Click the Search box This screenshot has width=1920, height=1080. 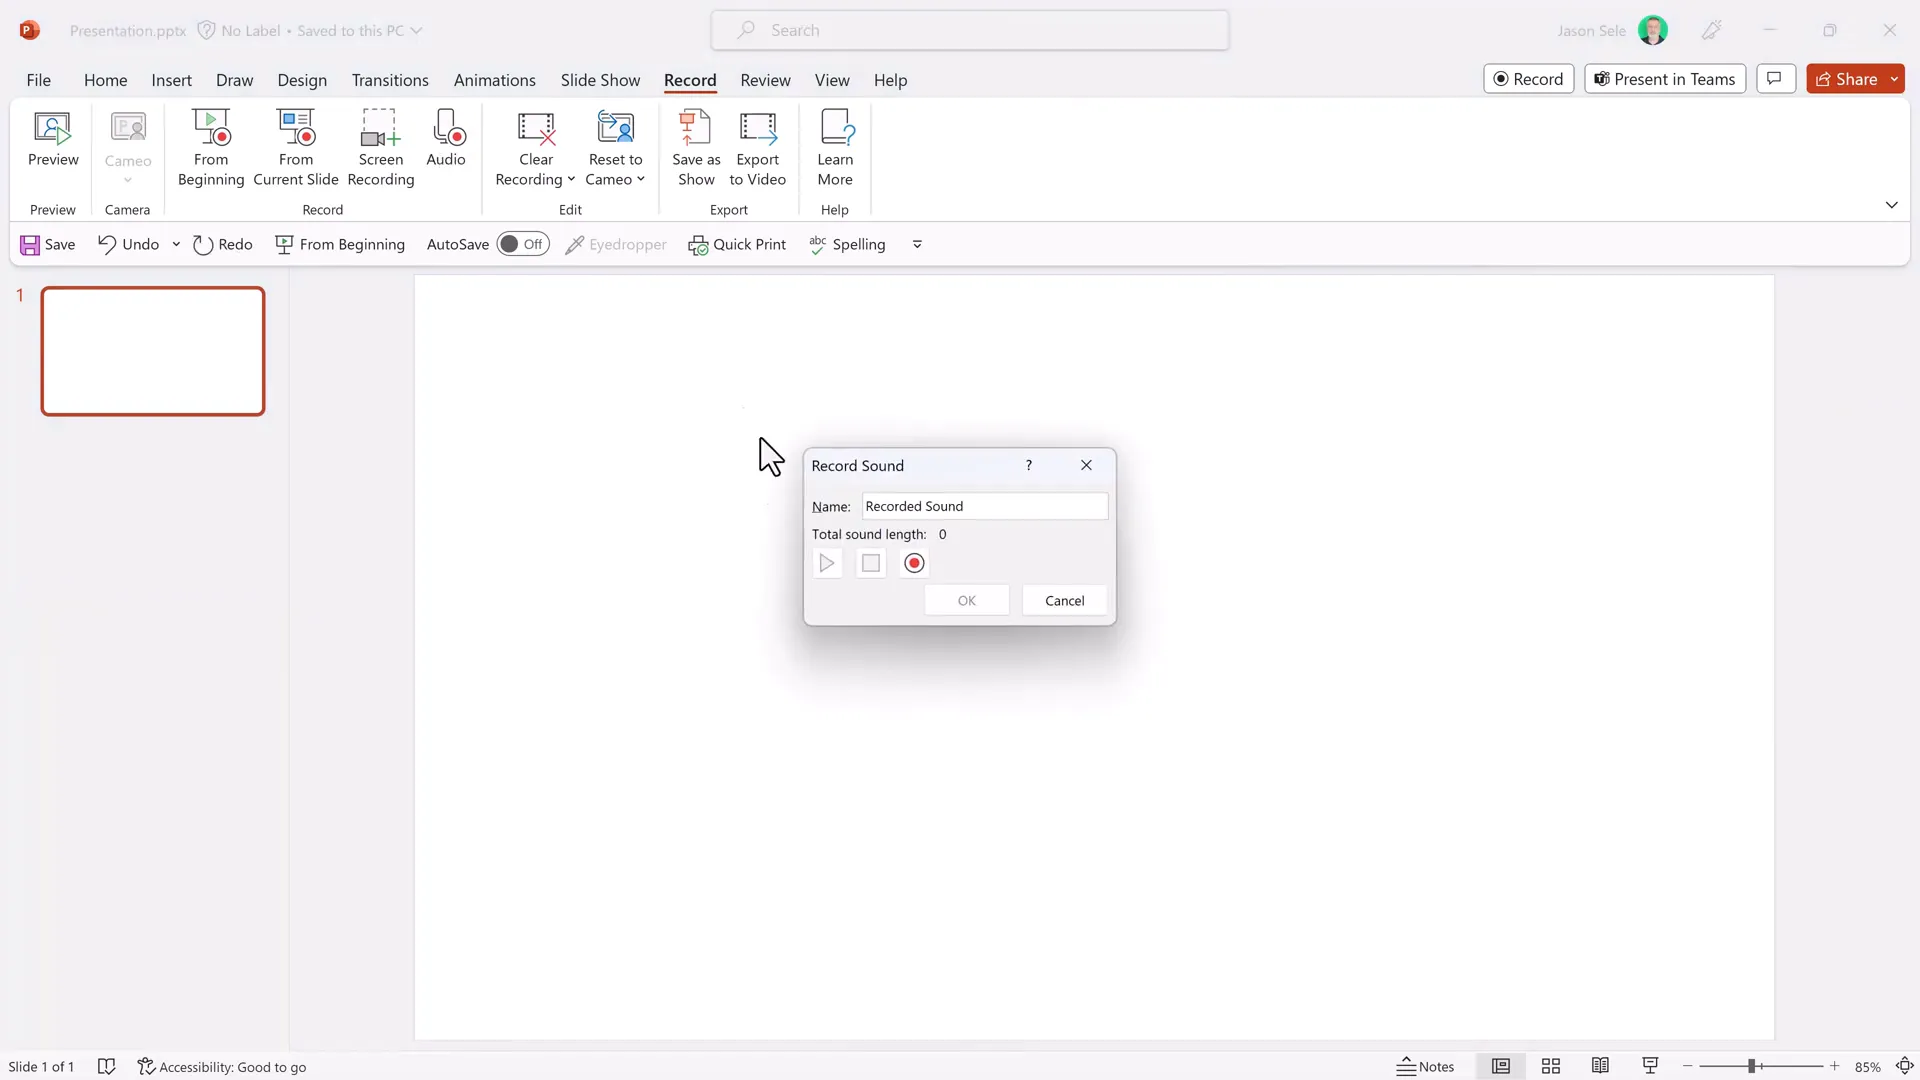[970, 30]
